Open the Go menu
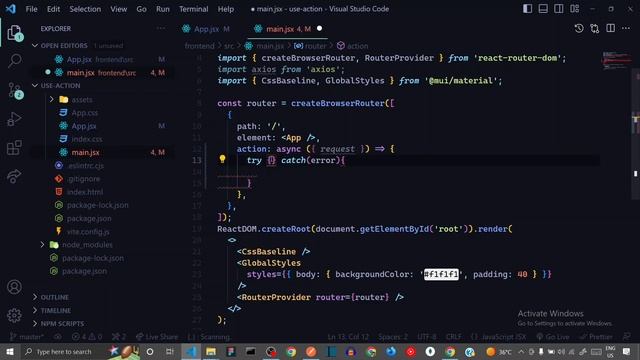 (141, 9)
